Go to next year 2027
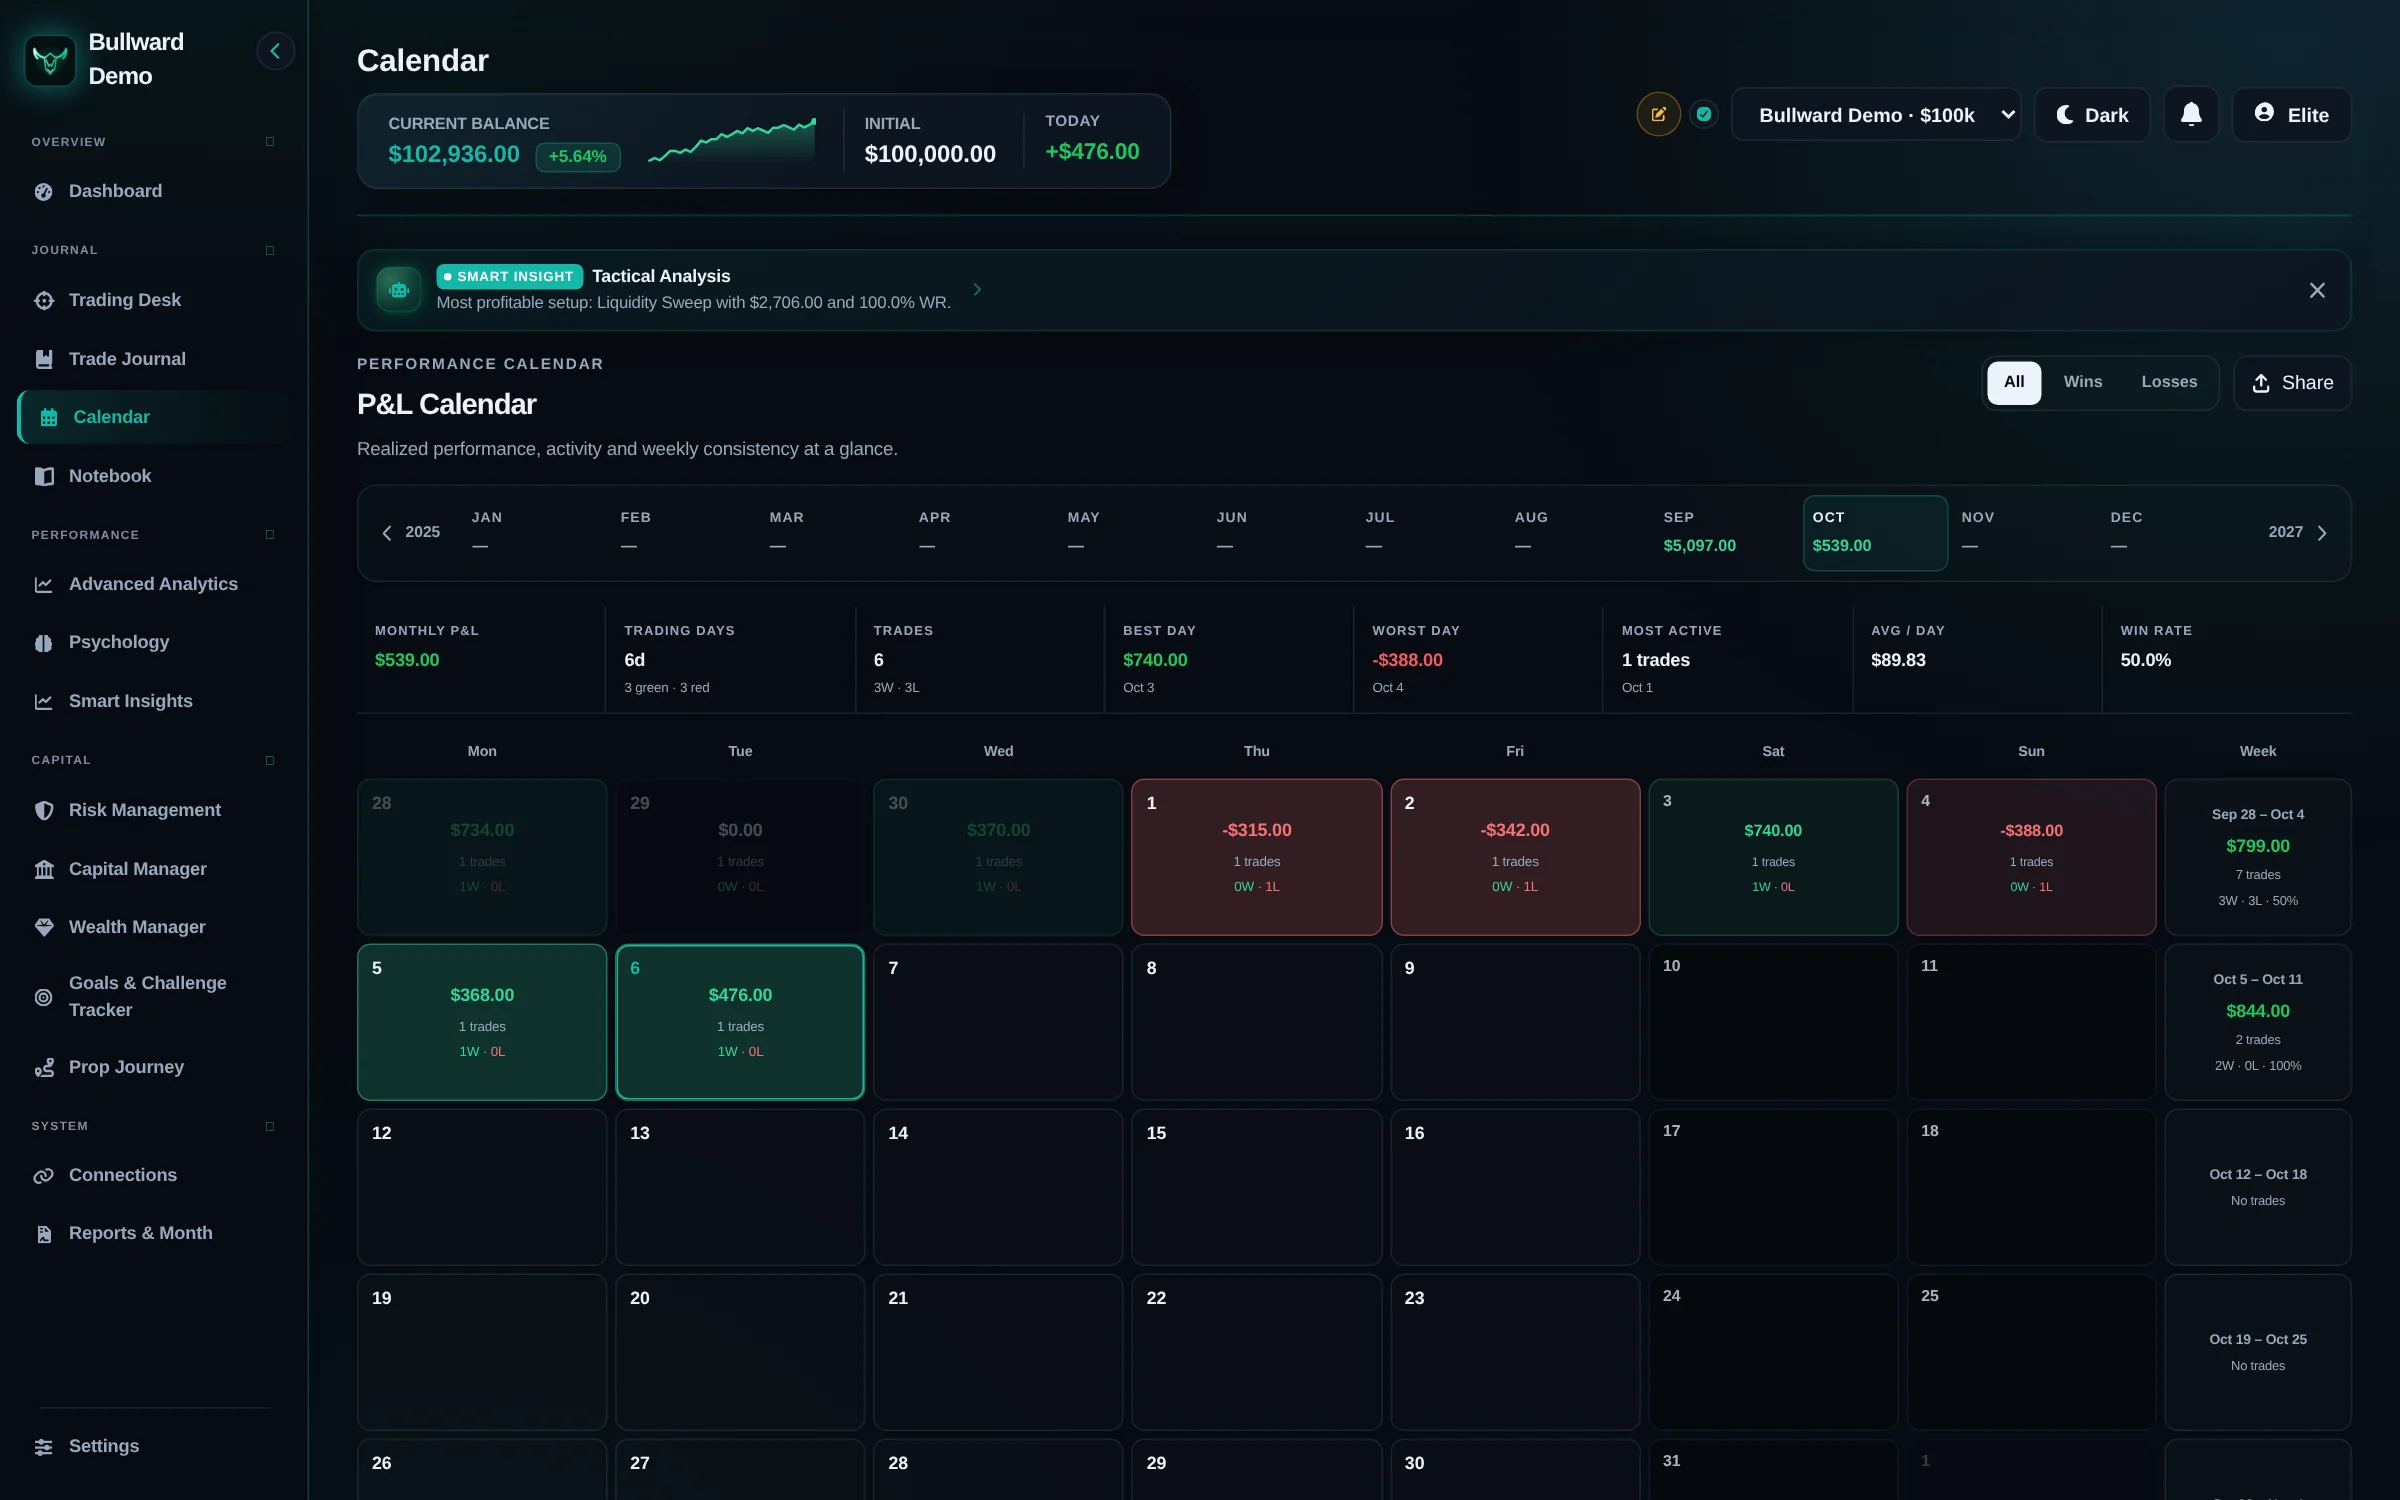The width and height of the screenshot is (2400, 1500). pos(2298,532)
